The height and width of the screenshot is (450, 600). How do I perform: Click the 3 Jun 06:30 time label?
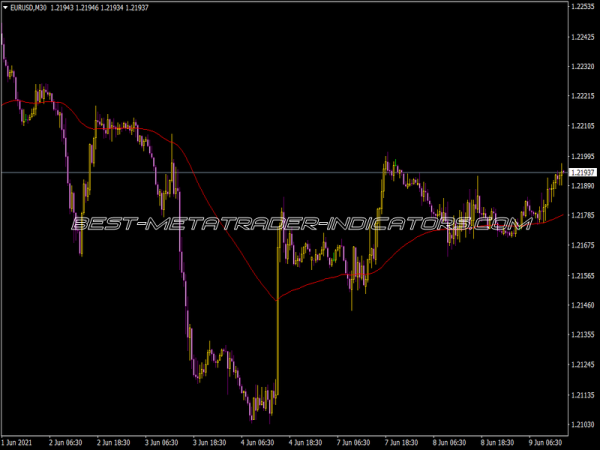[163, 442]
